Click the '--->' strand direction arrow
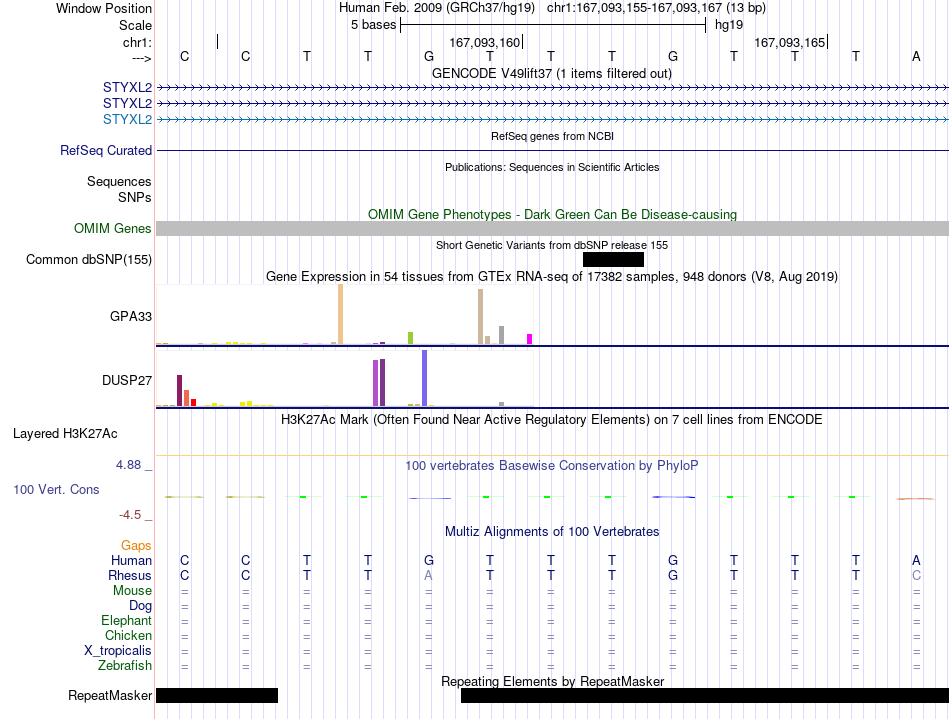The image size is (950, 719). pos(142,58)
